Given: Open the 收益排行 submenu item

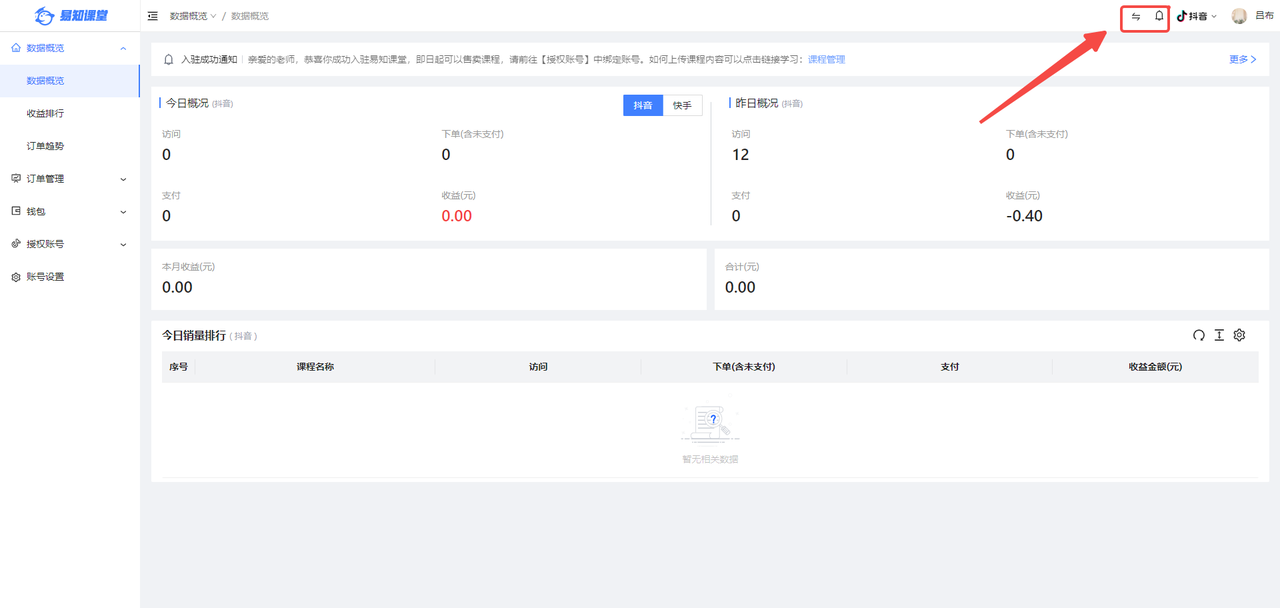Looking at the screenshot, I should tap(70, 114).
